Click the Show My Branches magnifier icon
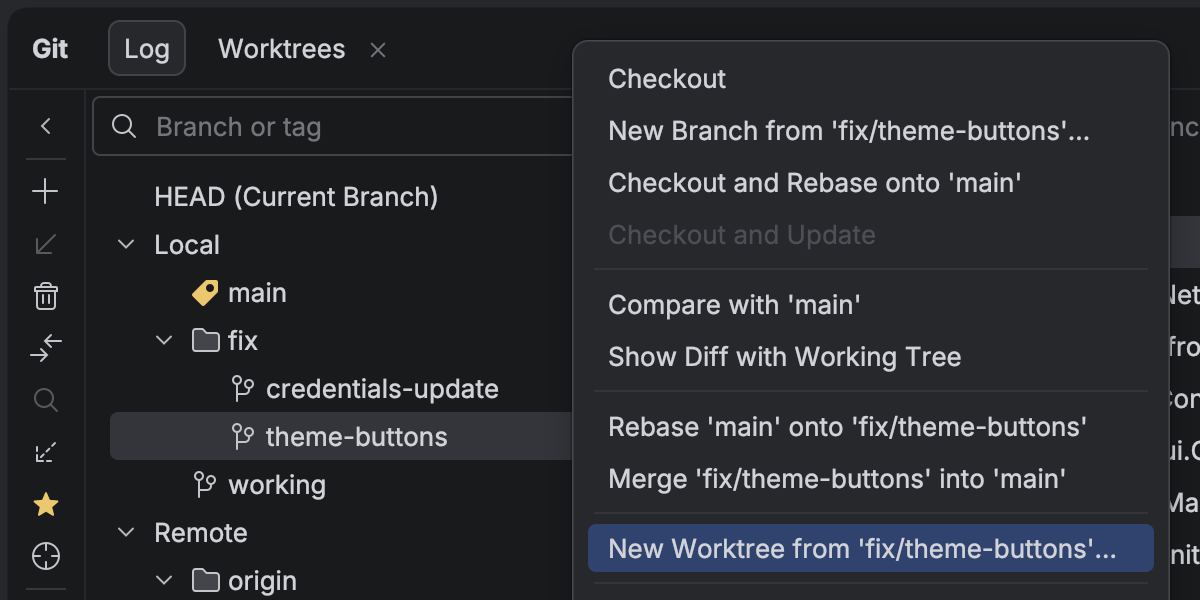Image resolution: width=1200 pixels, height=600 pixels. tap(46, 401)
